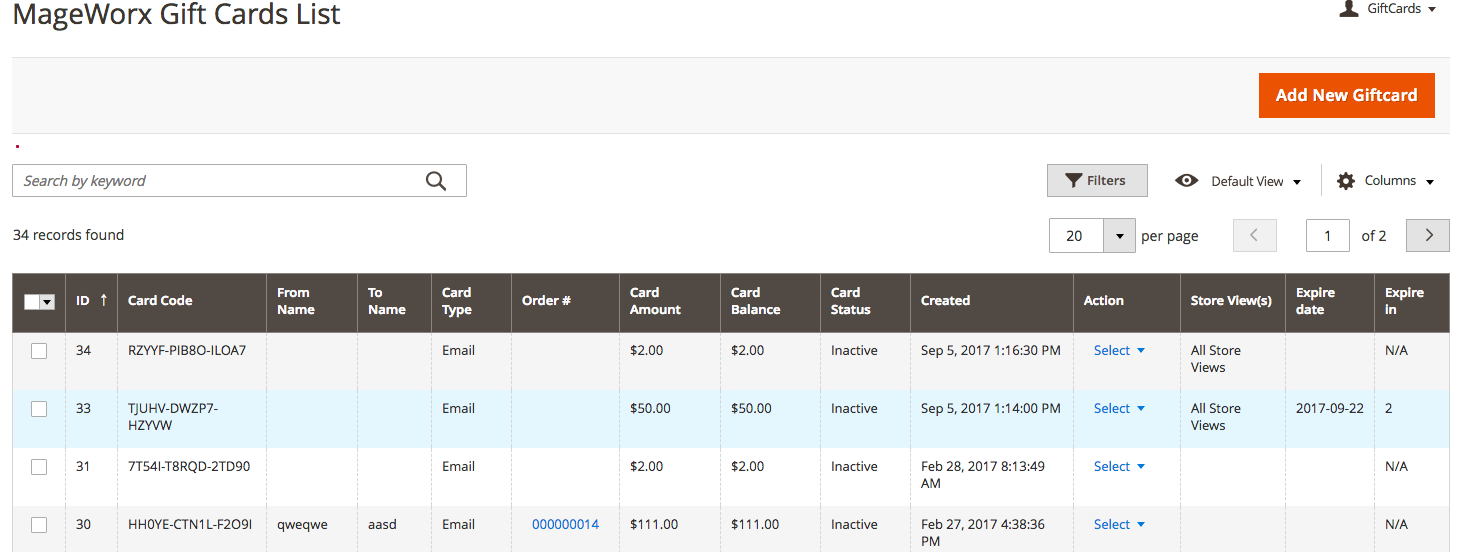Sort by Store View(s) column header
This screenshot has width=1463, height=552.
pos(1231,301)
